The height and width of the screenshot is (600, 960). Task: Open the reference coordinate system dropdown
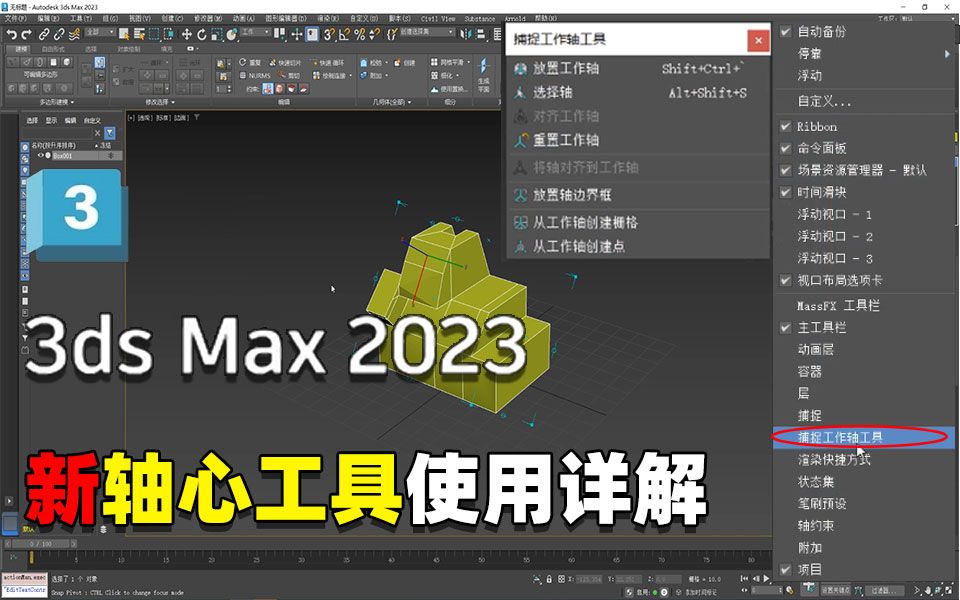coord(255,32)
